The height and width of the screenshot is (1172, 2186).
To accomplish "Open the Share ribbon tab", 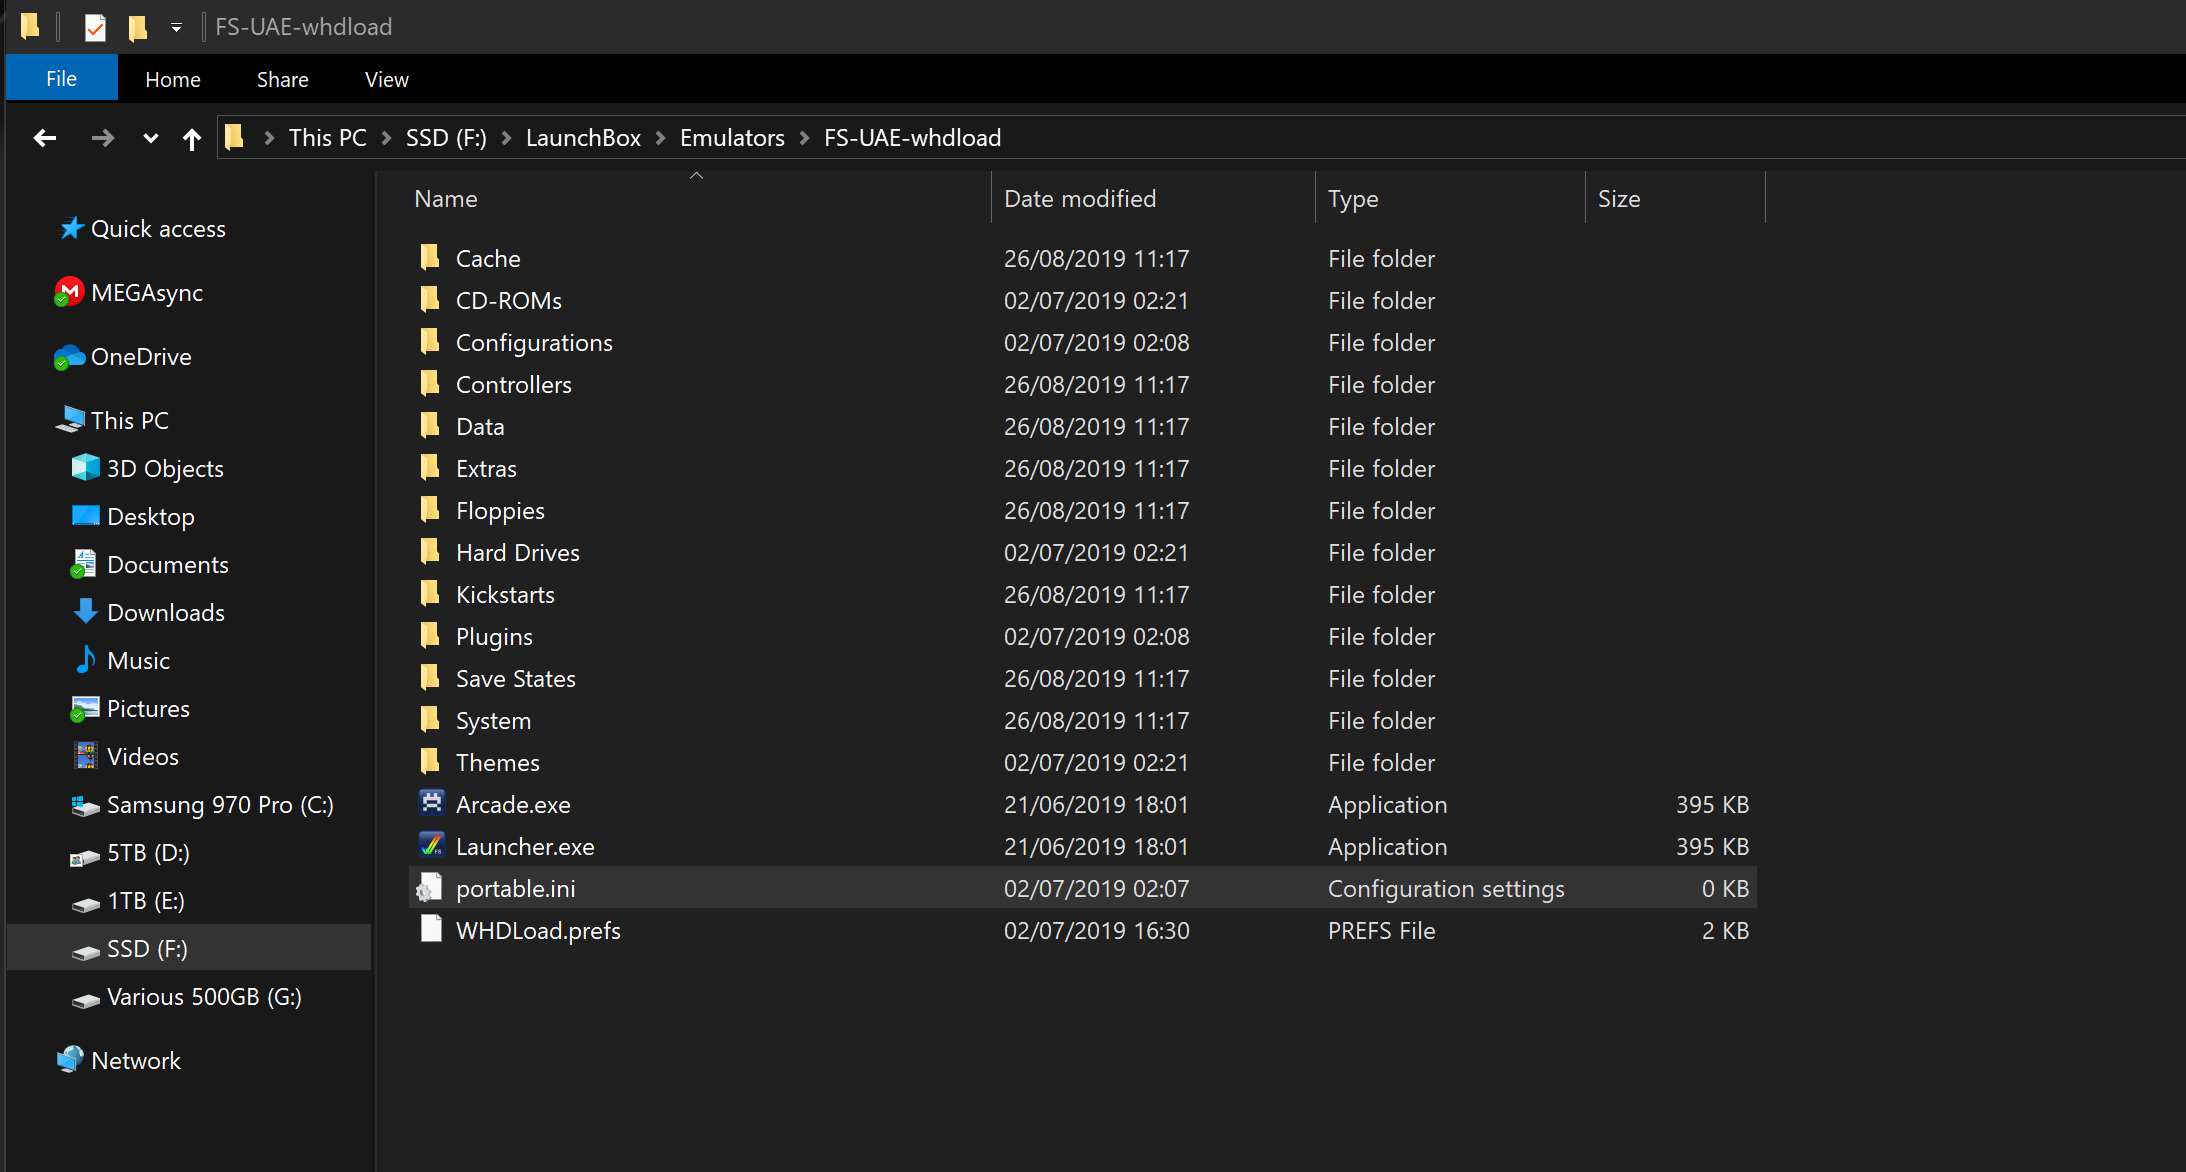I will 282,78.
